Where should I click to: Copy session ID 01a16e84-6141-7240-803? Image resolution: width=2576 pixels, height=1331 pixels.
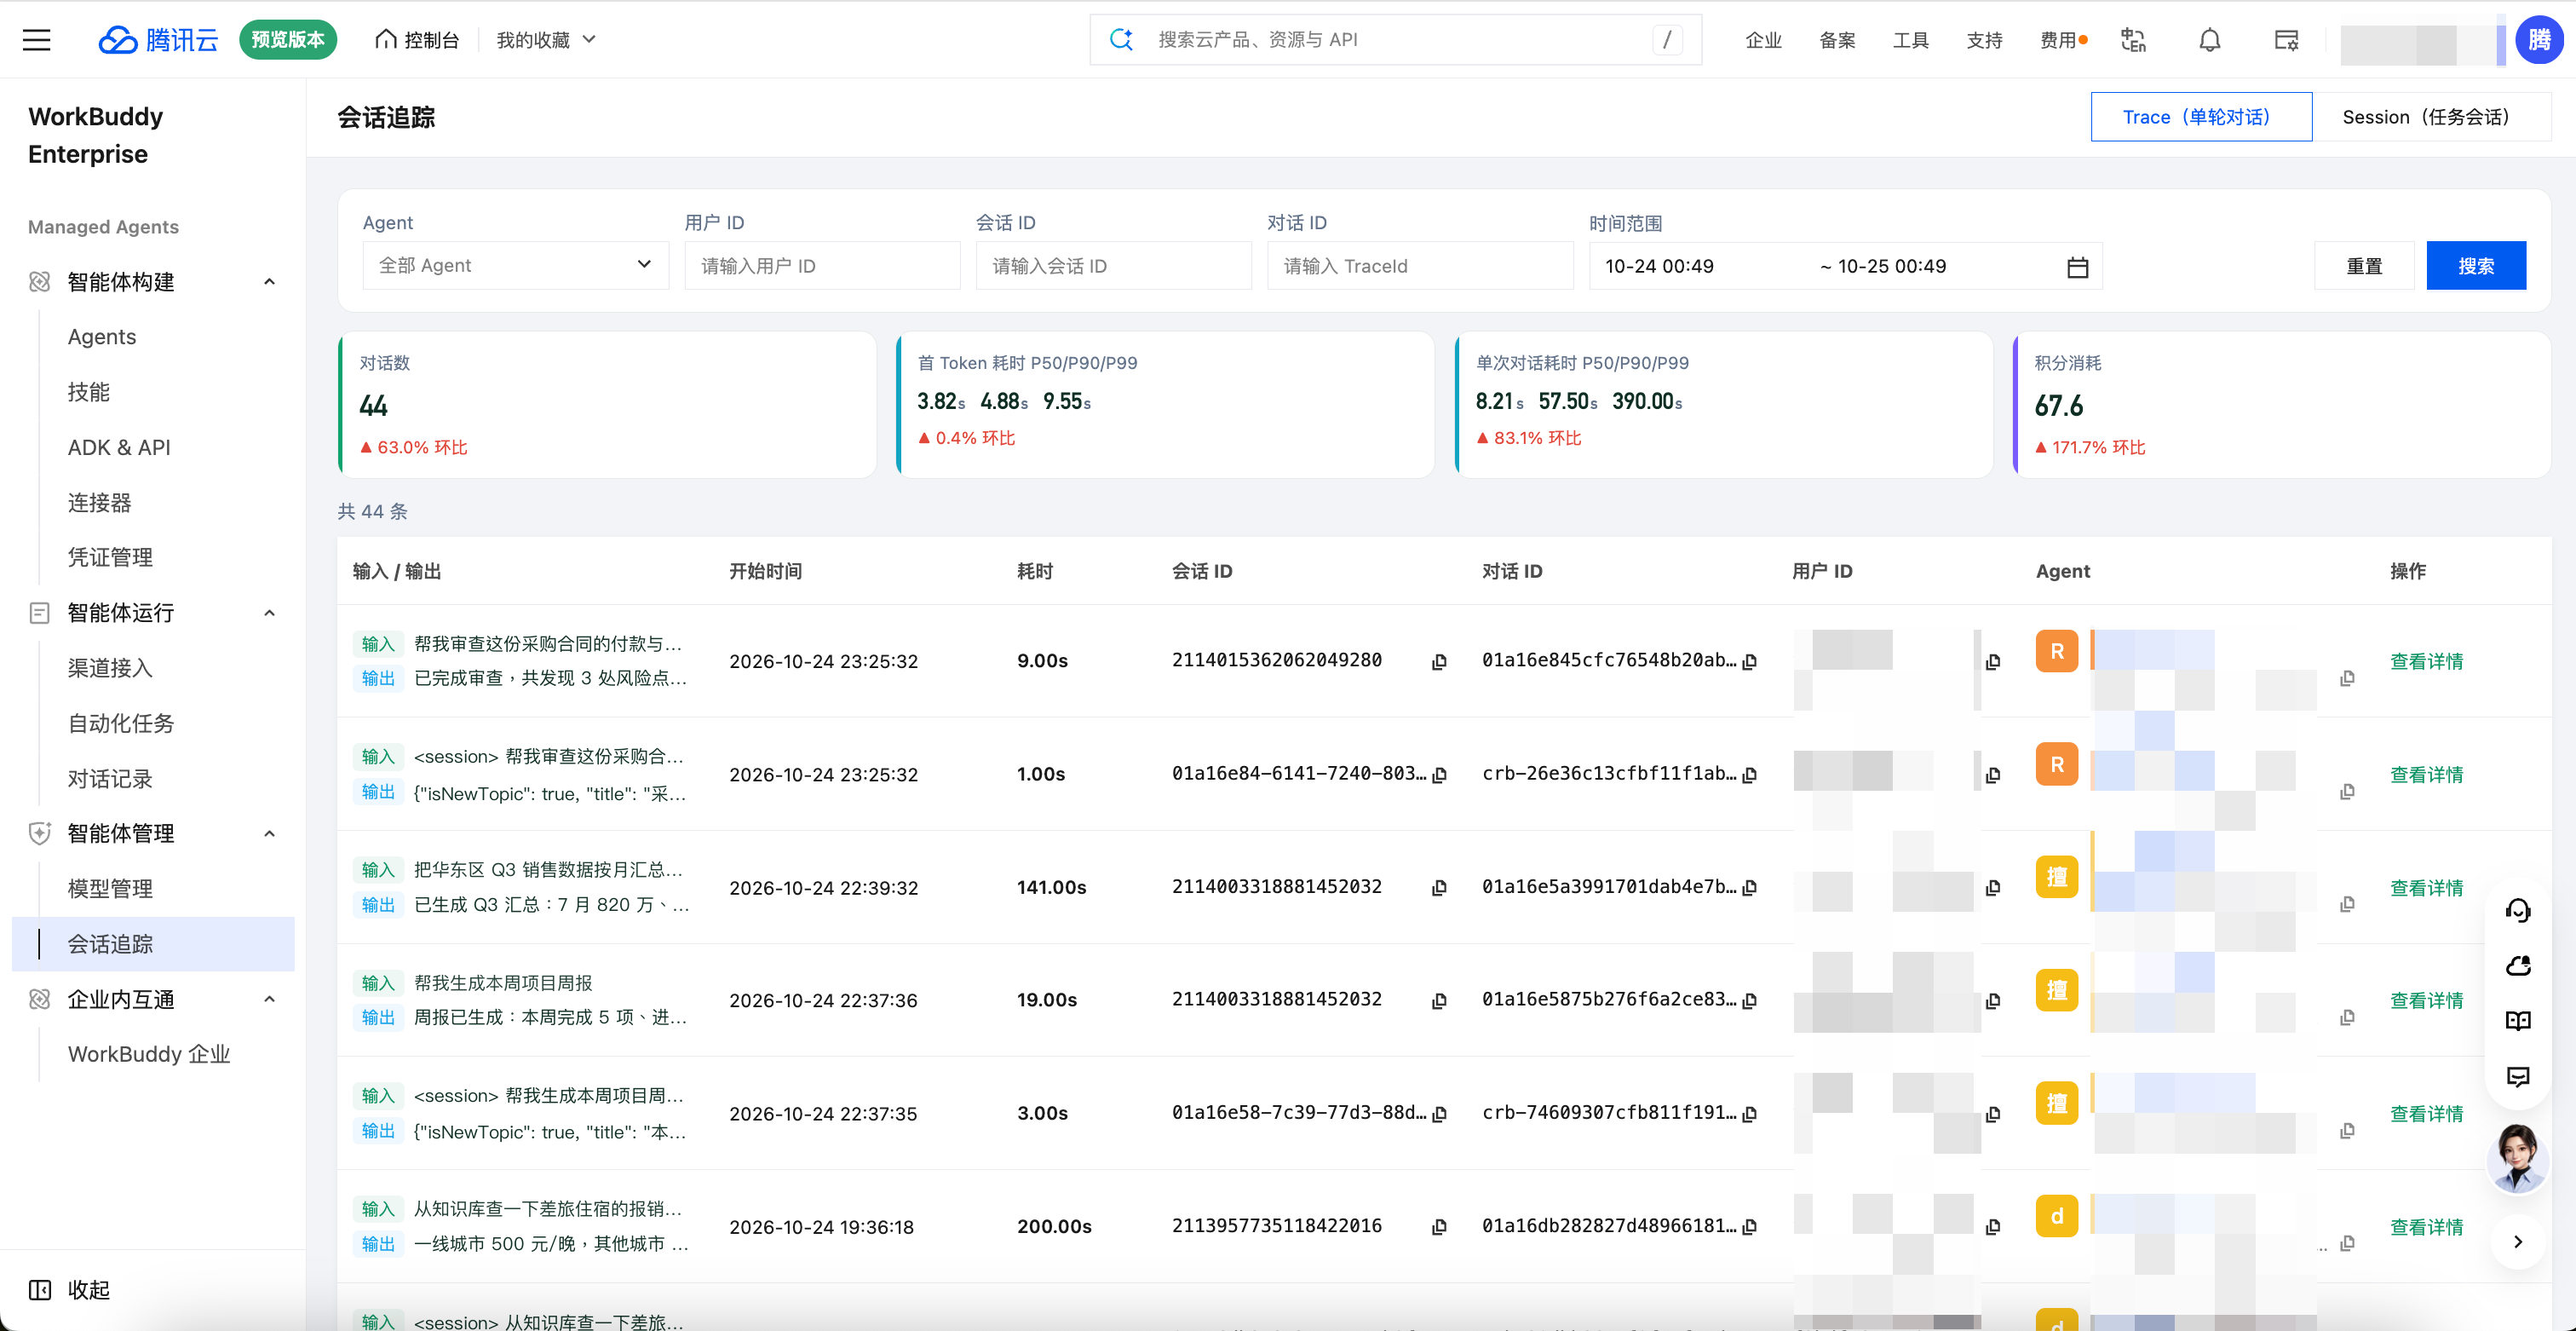pyautogui.click(x=1439, y=775)
